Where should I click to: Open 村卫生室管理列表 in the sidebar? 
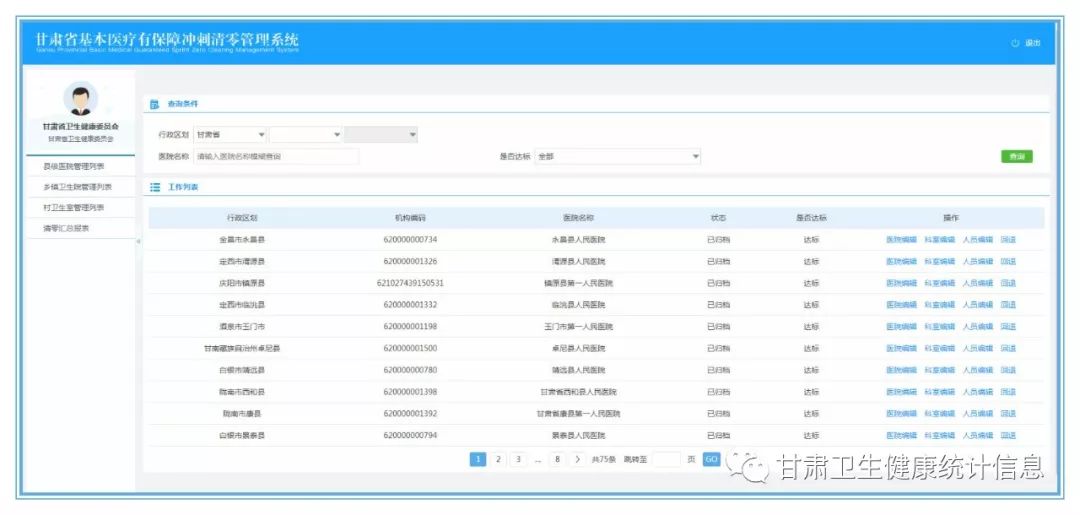click(74, 207)
